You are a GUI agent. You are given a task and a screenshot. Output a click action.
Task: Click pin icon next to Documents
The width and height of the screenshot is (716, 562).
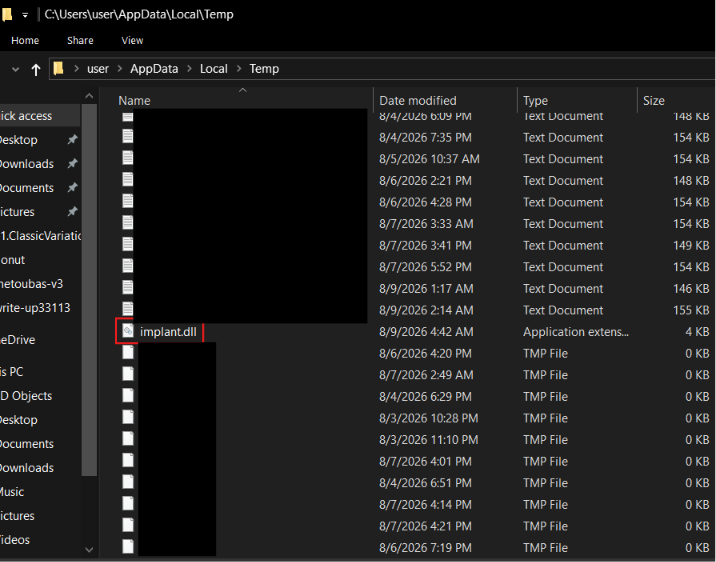72,188
